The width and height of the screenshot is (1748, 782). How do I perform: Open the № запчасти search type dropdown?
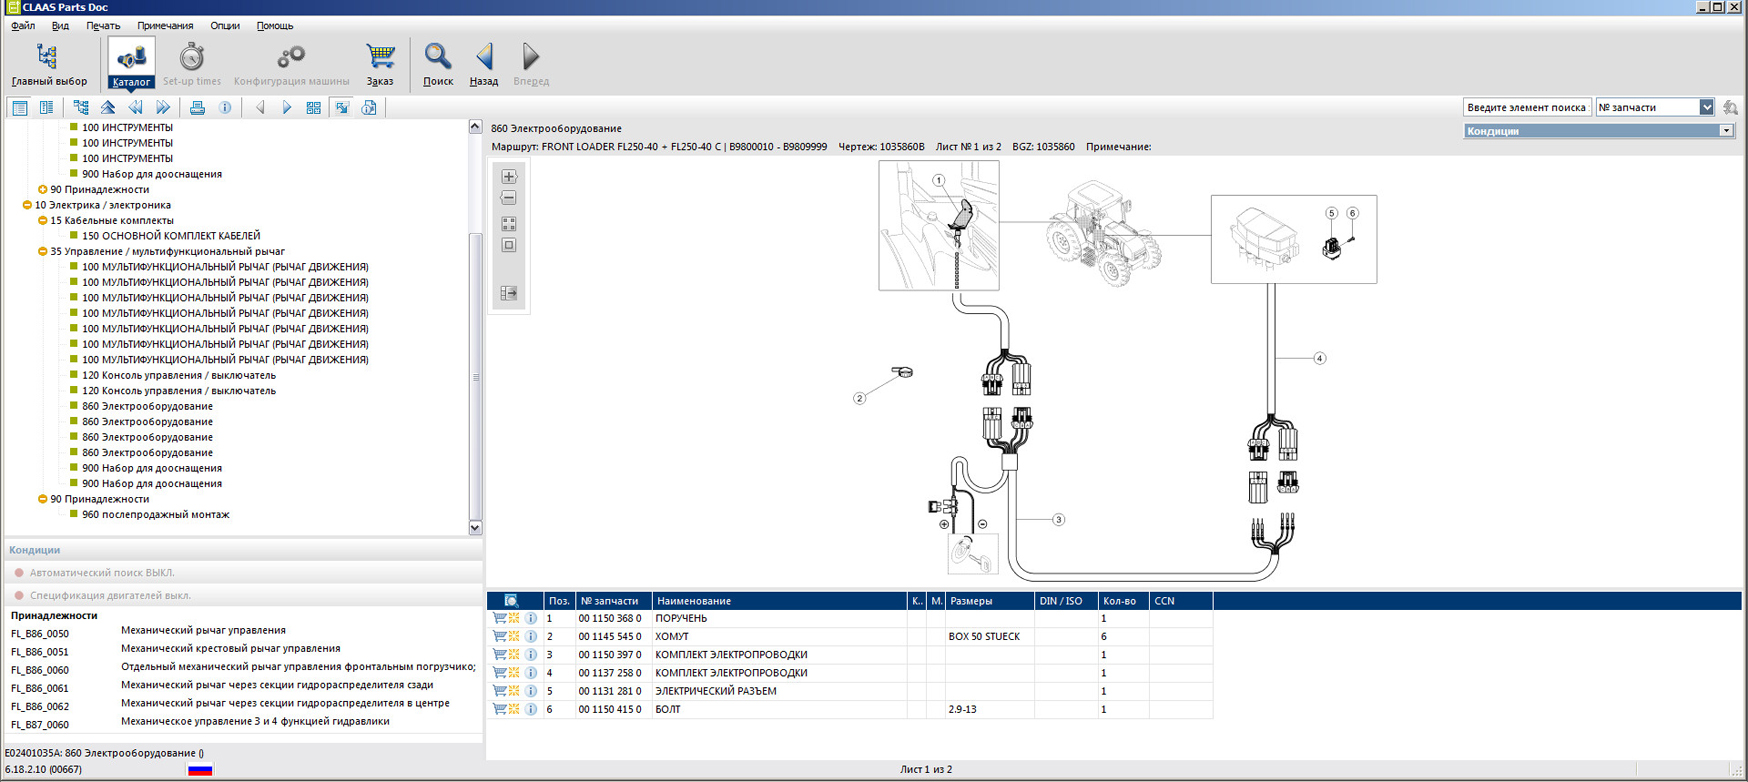pyautogui.click(x=1706, y=107)
